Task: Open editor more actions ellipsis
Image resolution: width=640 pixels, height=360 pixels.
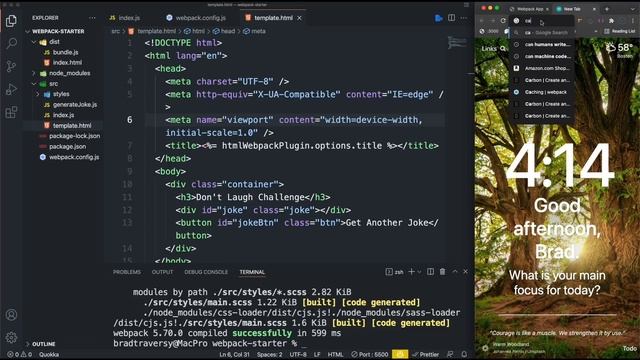Action: pyautogui.click(x=464, y=18)
